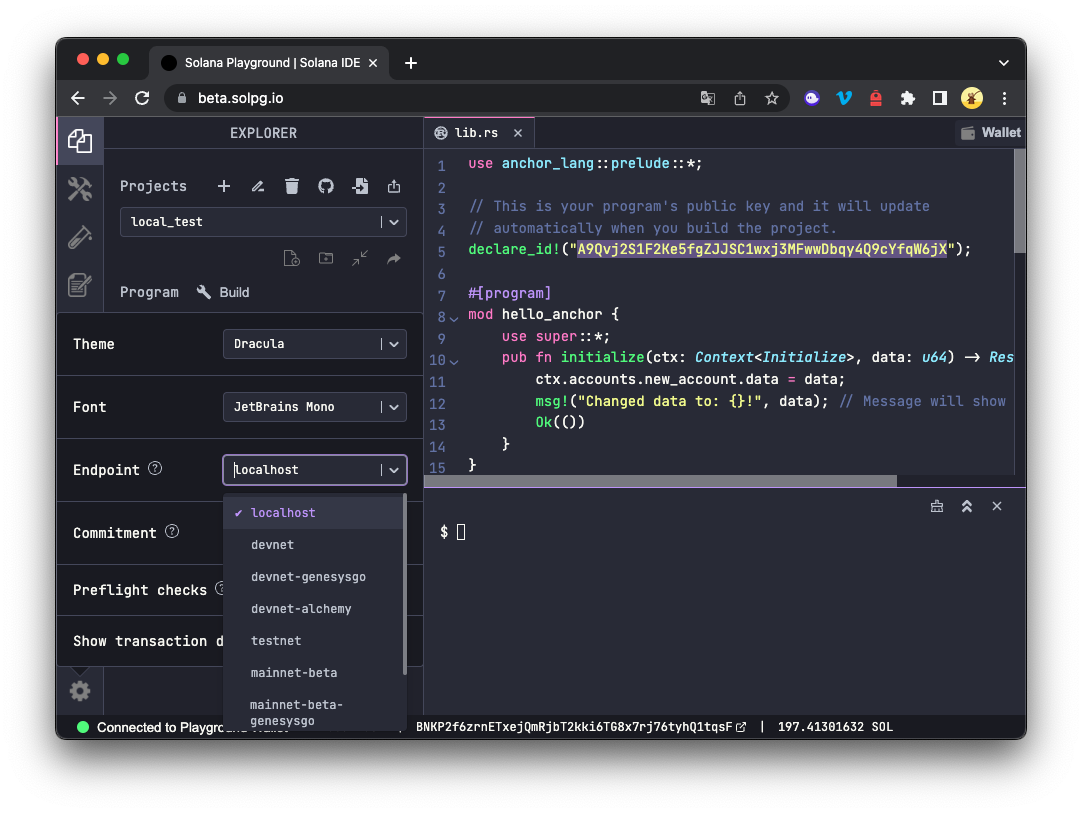Viewport: 1082px width, 813px height.
Task: Open the Font dropdown showing JetBrains Mono
Action: [314, 407]
